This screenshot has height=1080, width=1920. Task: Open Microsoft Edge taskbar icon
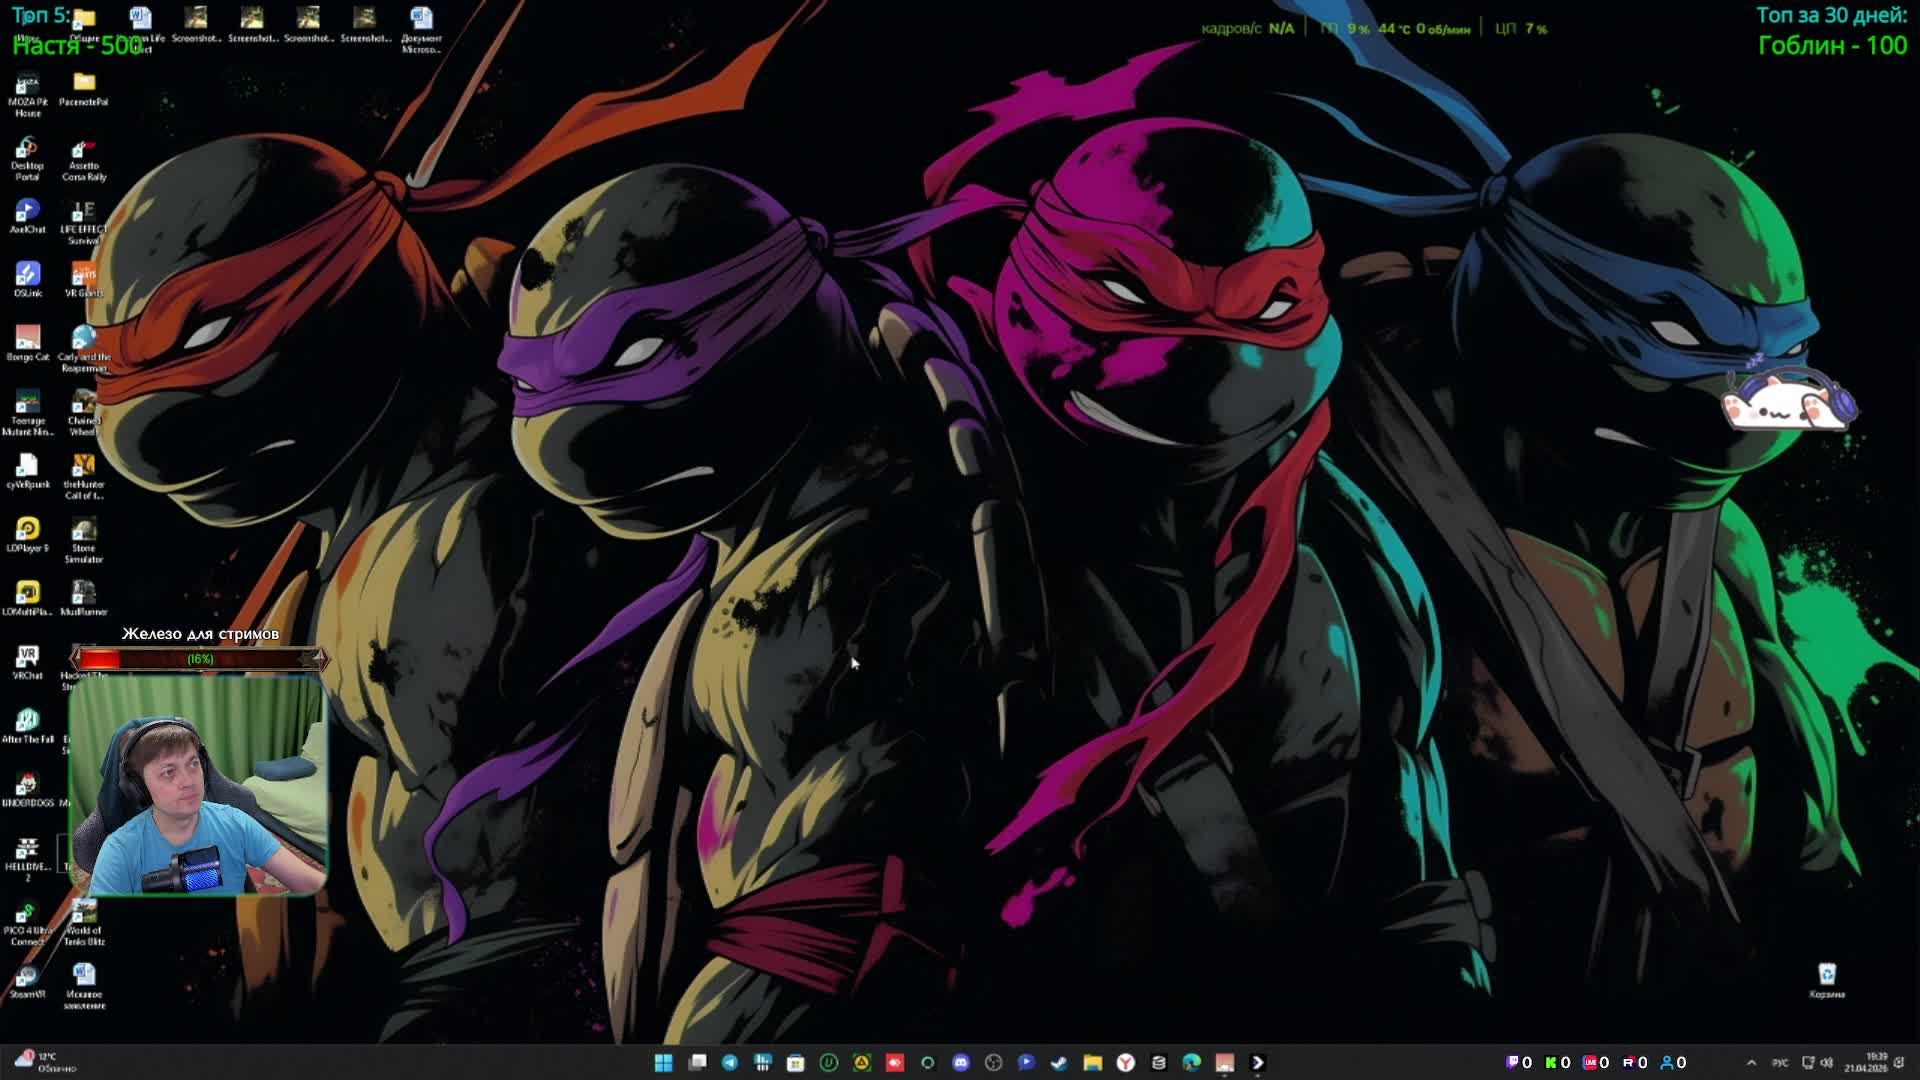coord(1191,1062)
